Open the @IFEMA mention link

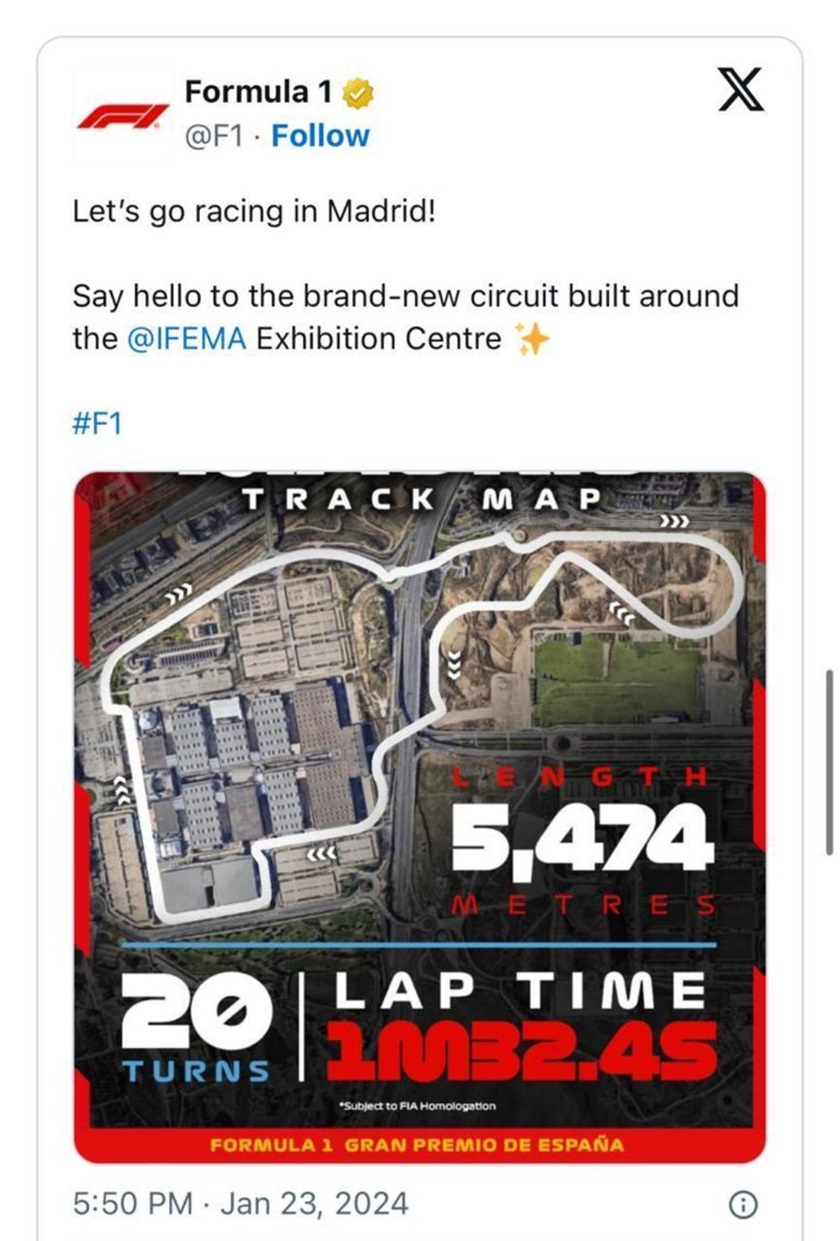pos(188,339)
